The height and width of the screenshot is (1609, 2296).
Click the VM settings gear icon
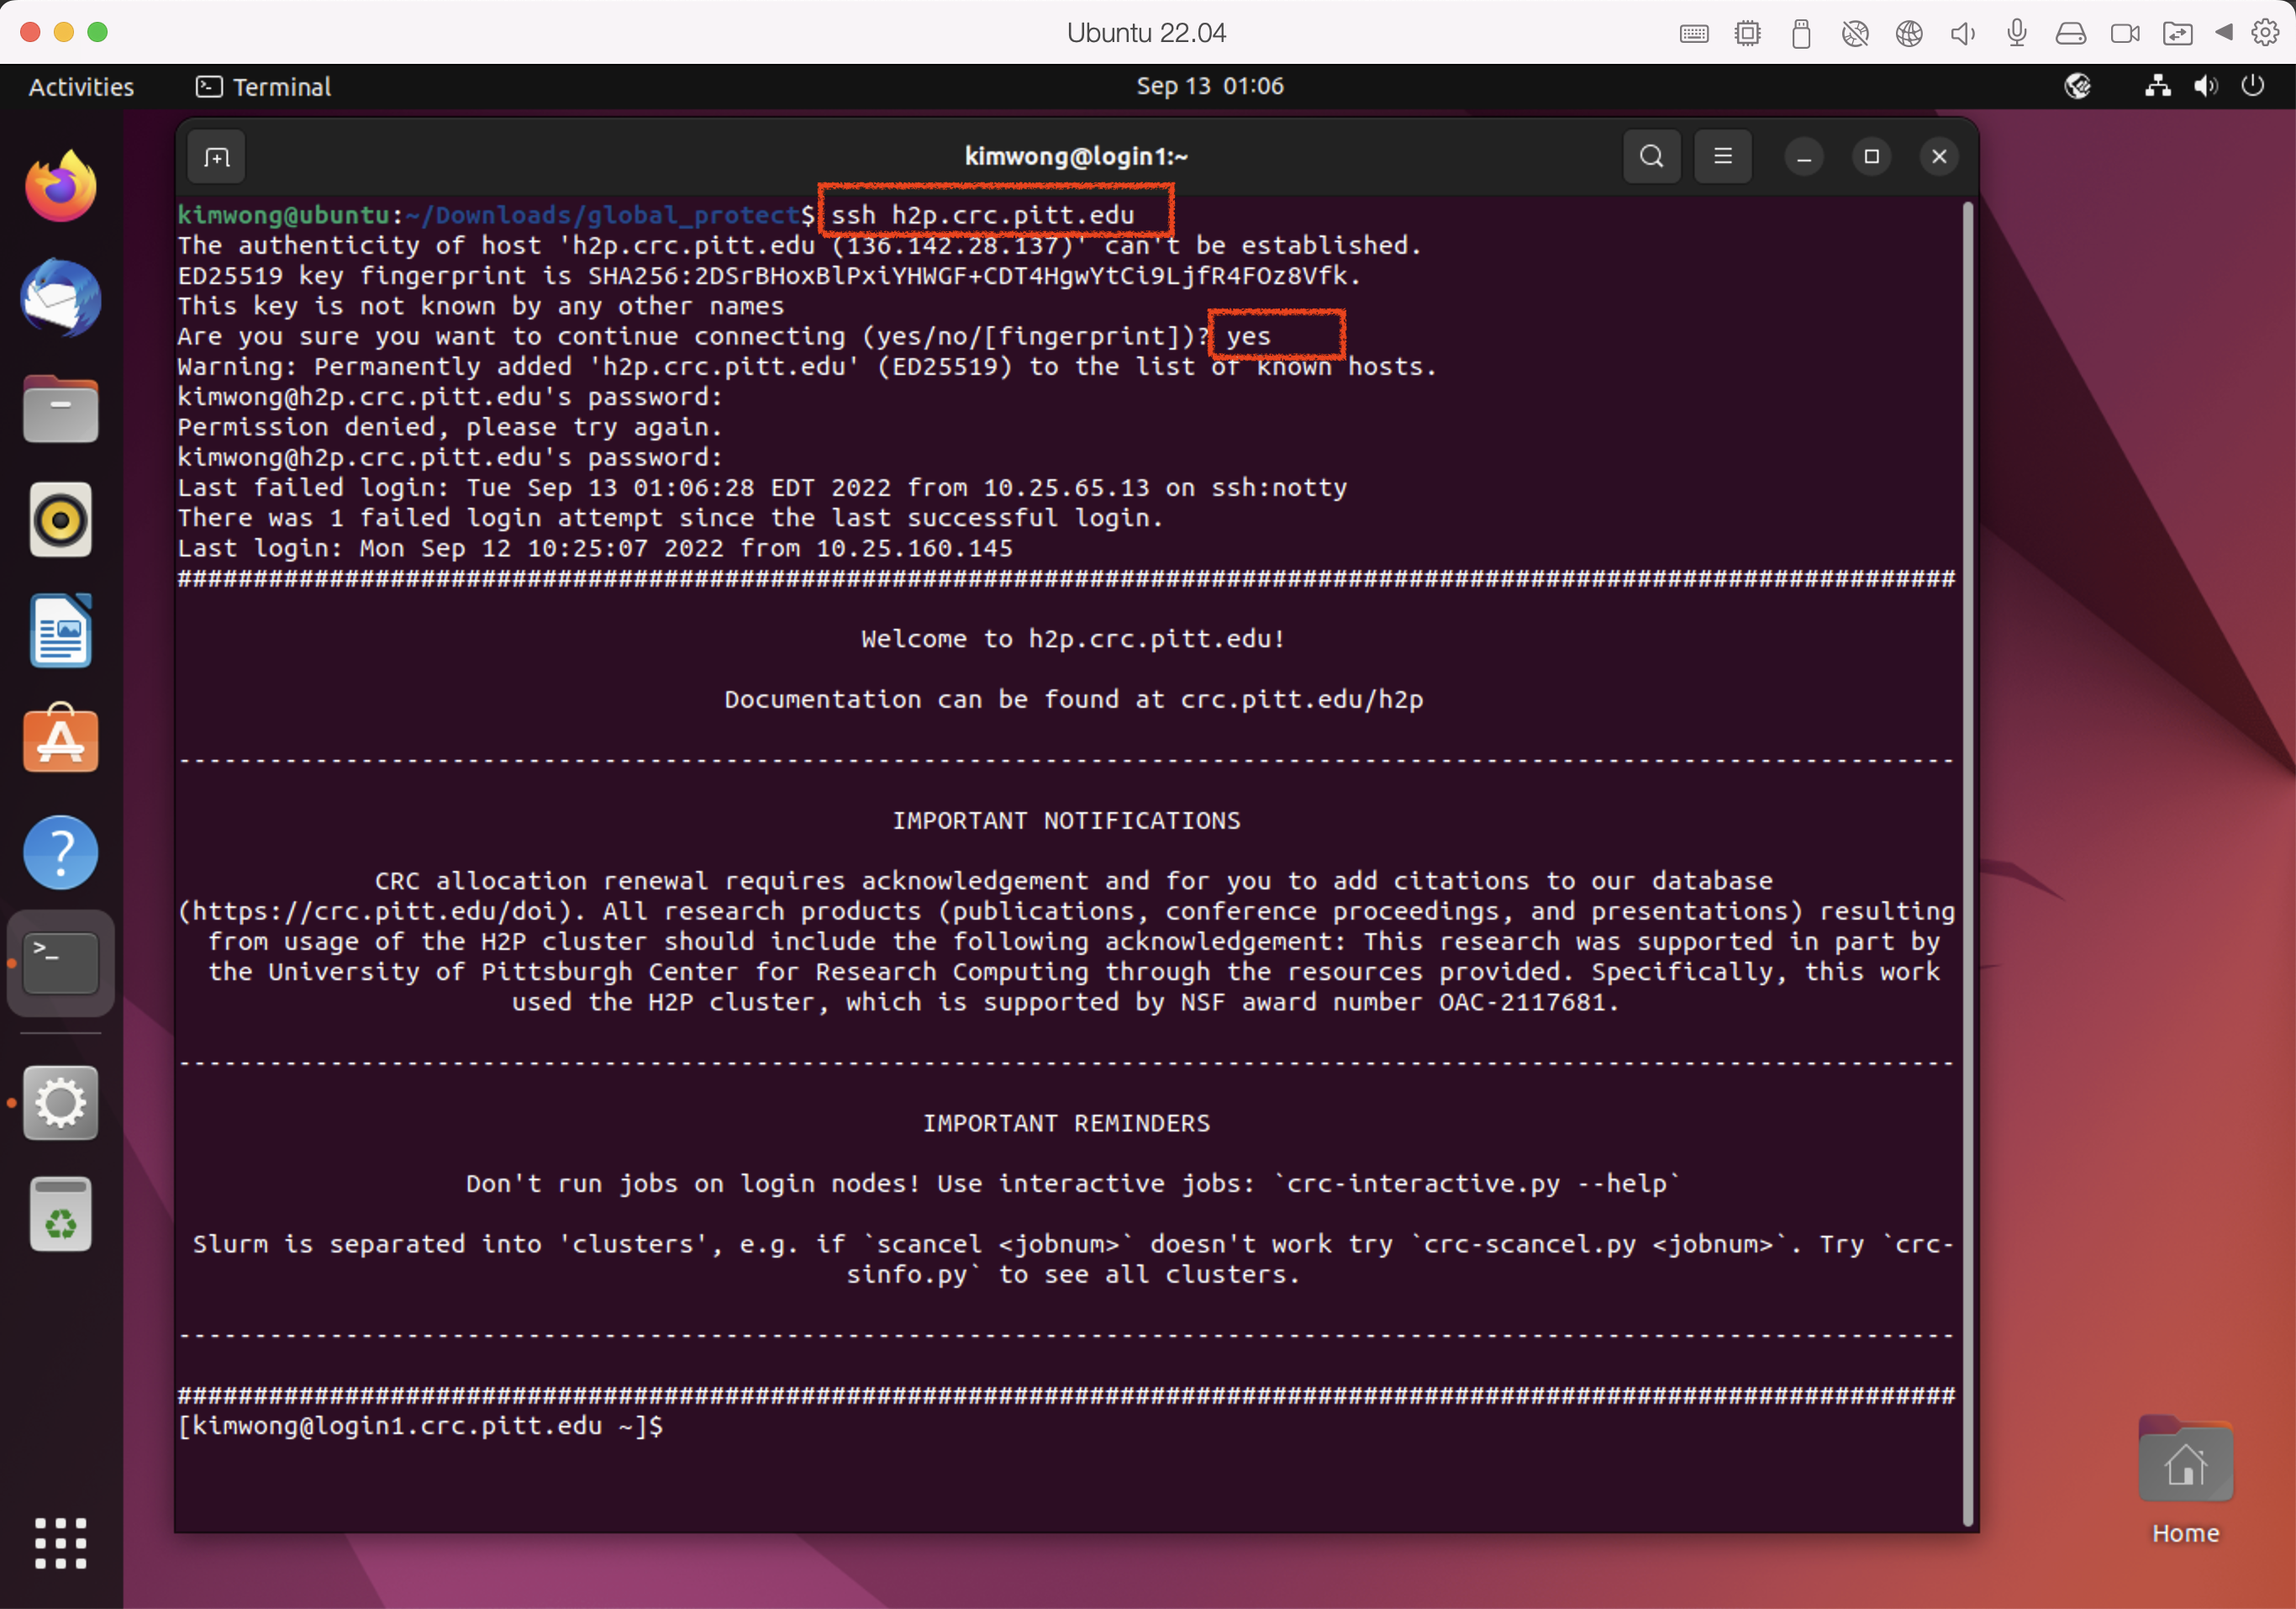click(2265, 32)
